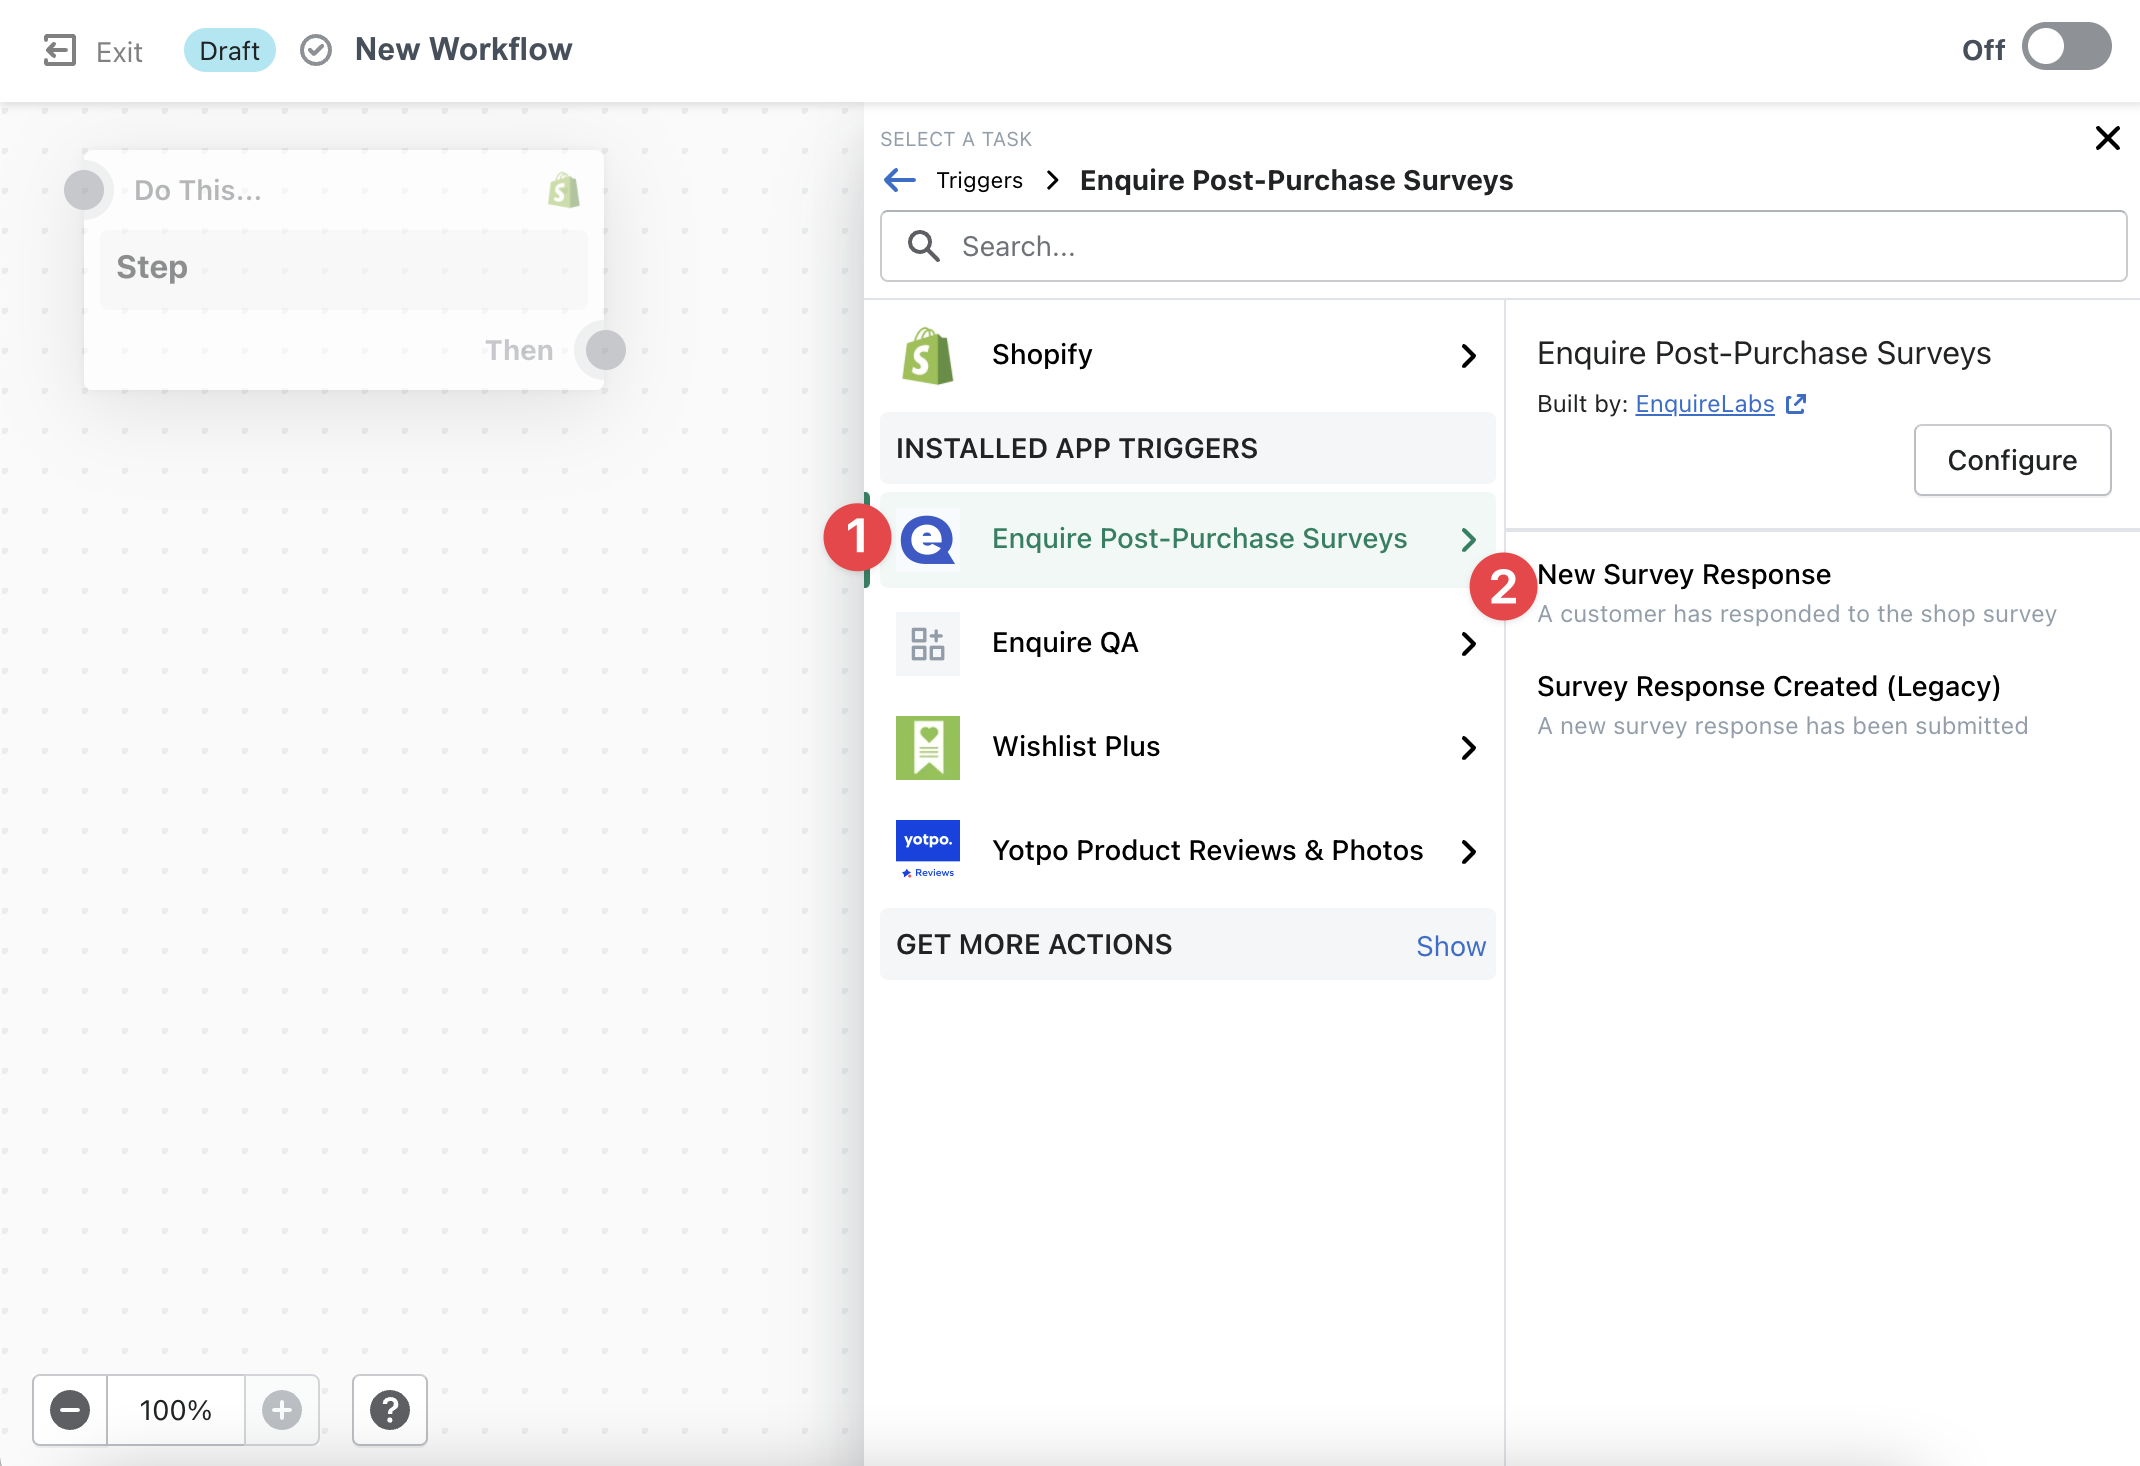Click the back arrow beside Triggers
Screen dimensions: 2140x1466
point(900,180)
